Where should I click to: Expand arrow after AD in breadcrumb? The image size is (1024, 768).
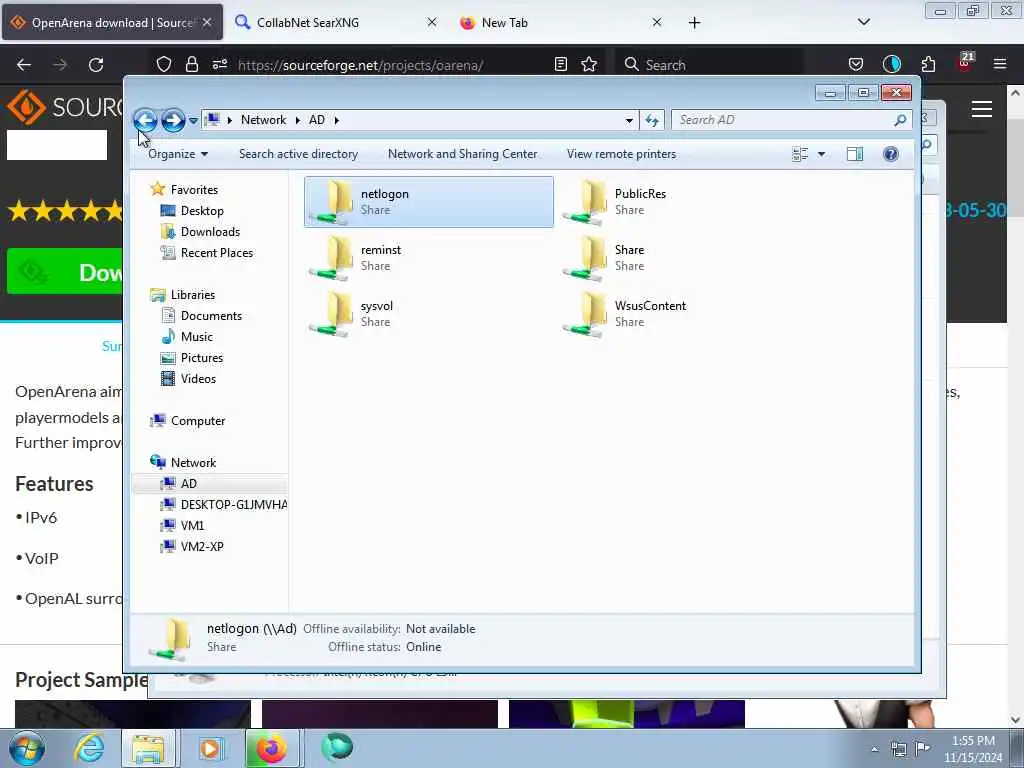click(x=337, y=120)
